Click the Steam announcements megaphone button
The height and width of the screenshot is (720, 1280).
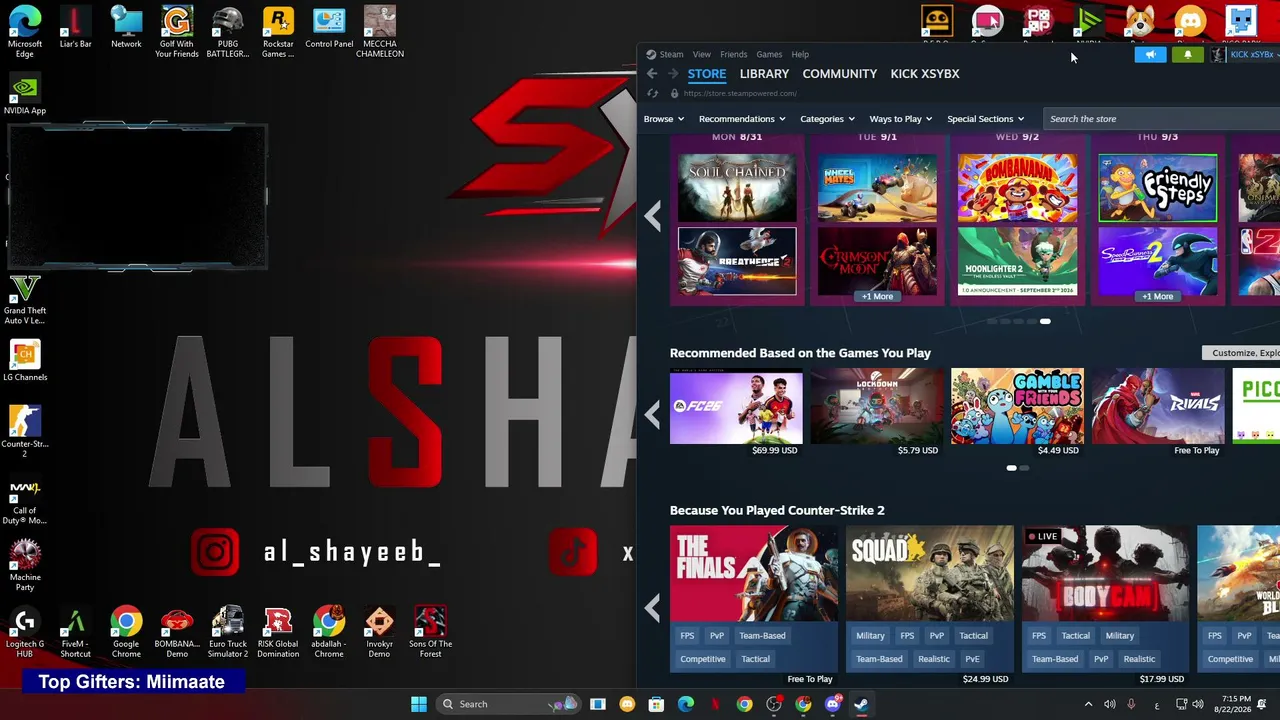1150,55
